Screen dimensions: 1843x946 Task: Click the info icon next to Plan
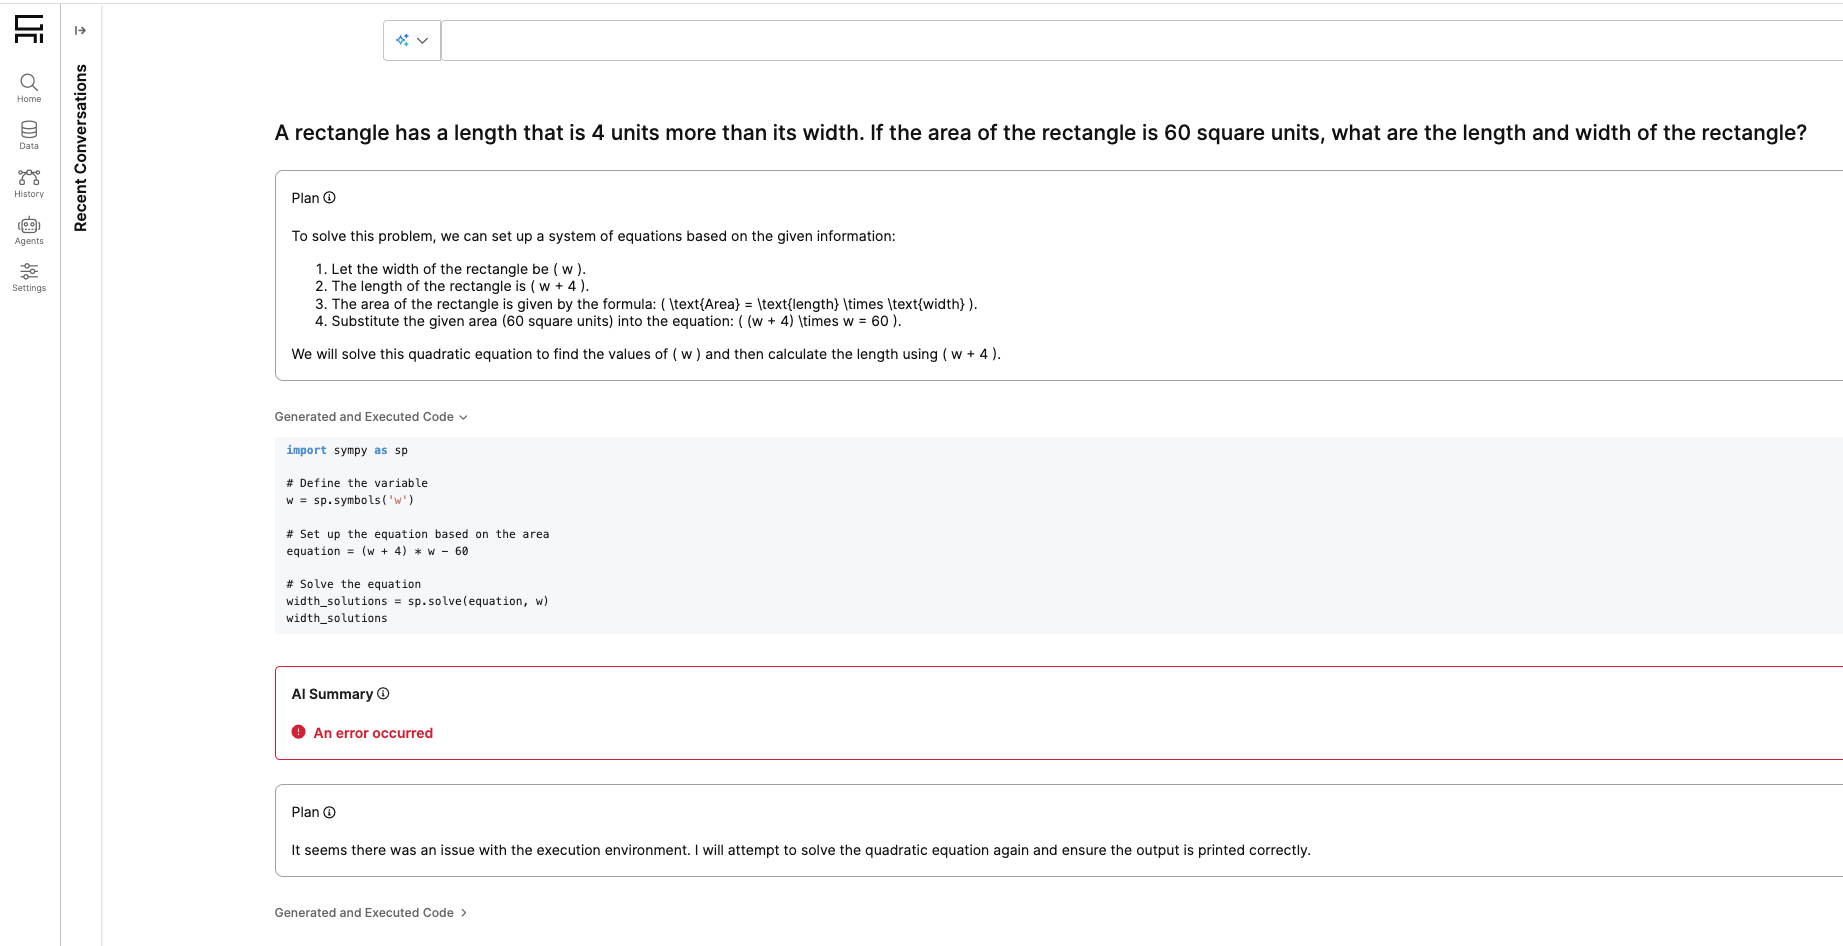(x=330, y=197)
